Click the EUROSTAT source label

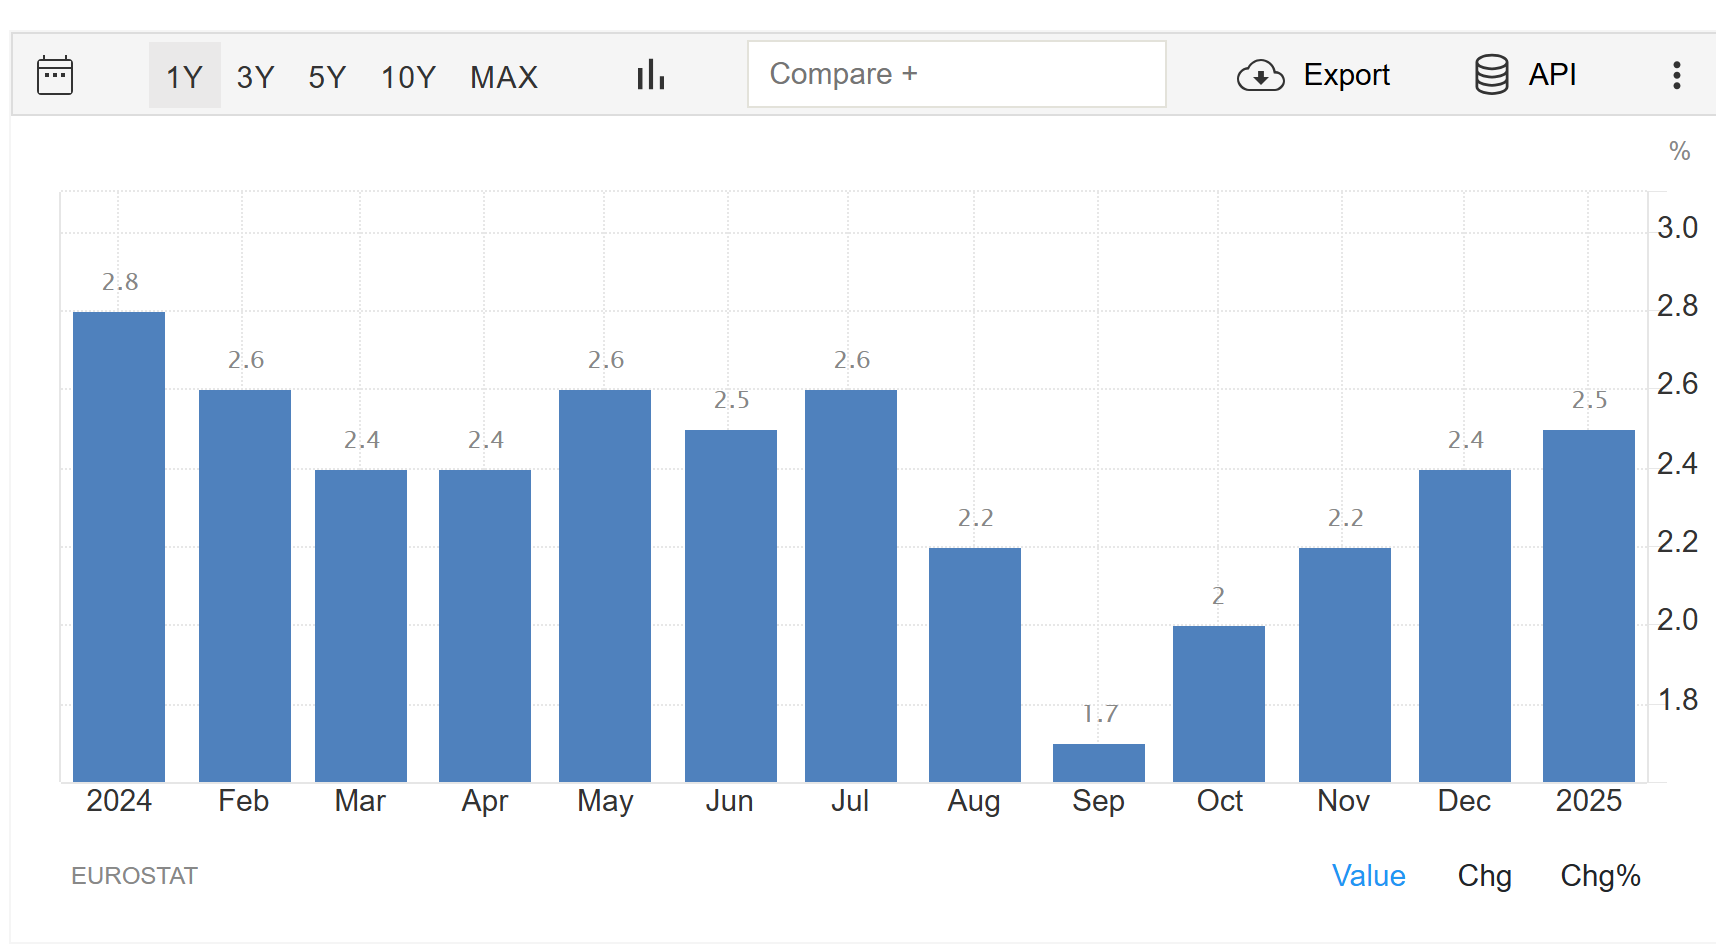134,876
